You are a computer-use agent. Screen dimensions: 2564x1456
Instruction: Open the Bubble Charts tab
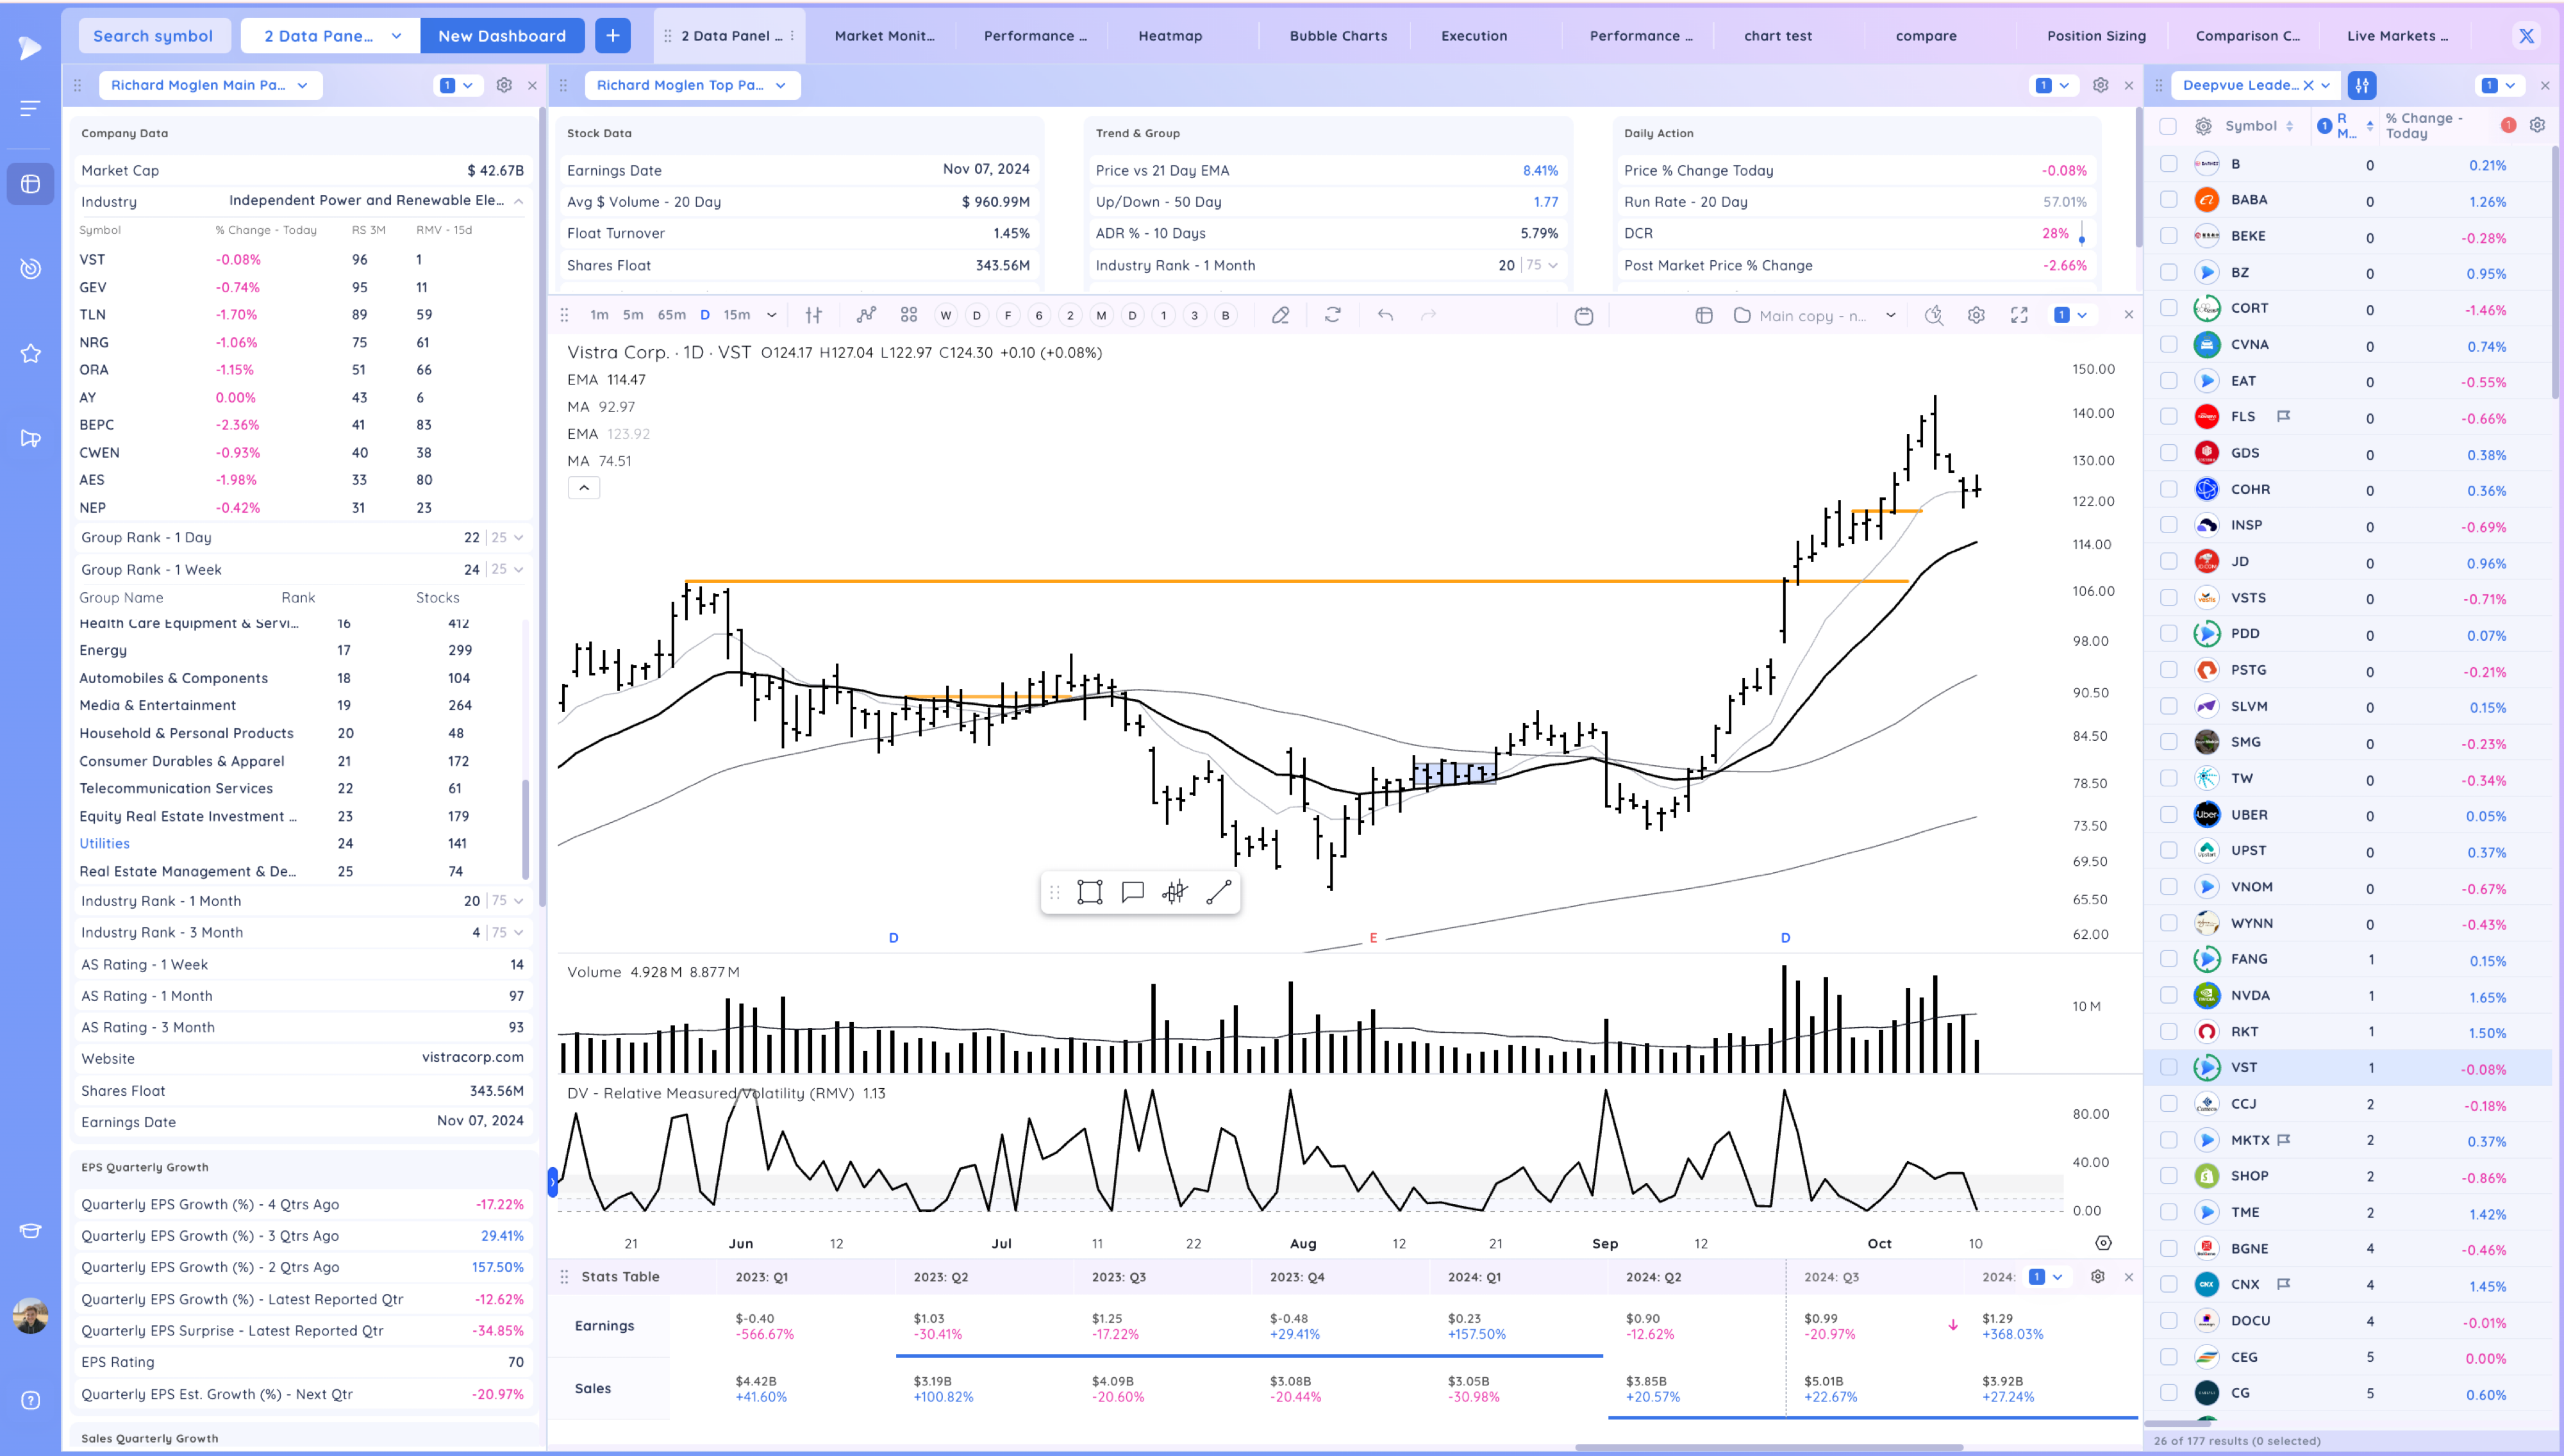tap(1338, 36)
